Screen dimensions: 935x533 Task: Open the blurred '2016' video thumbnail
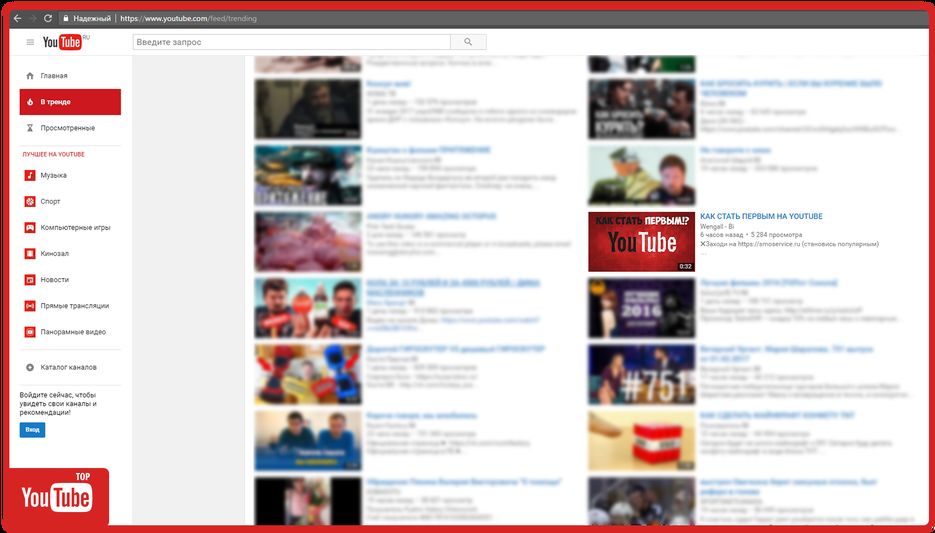tap(642, 308)
